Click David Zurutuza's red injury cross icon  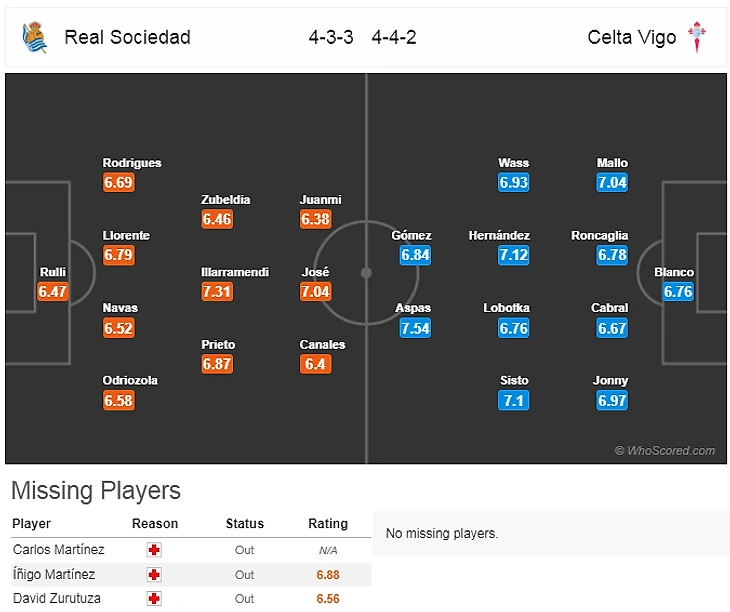(x=154, y=599)
